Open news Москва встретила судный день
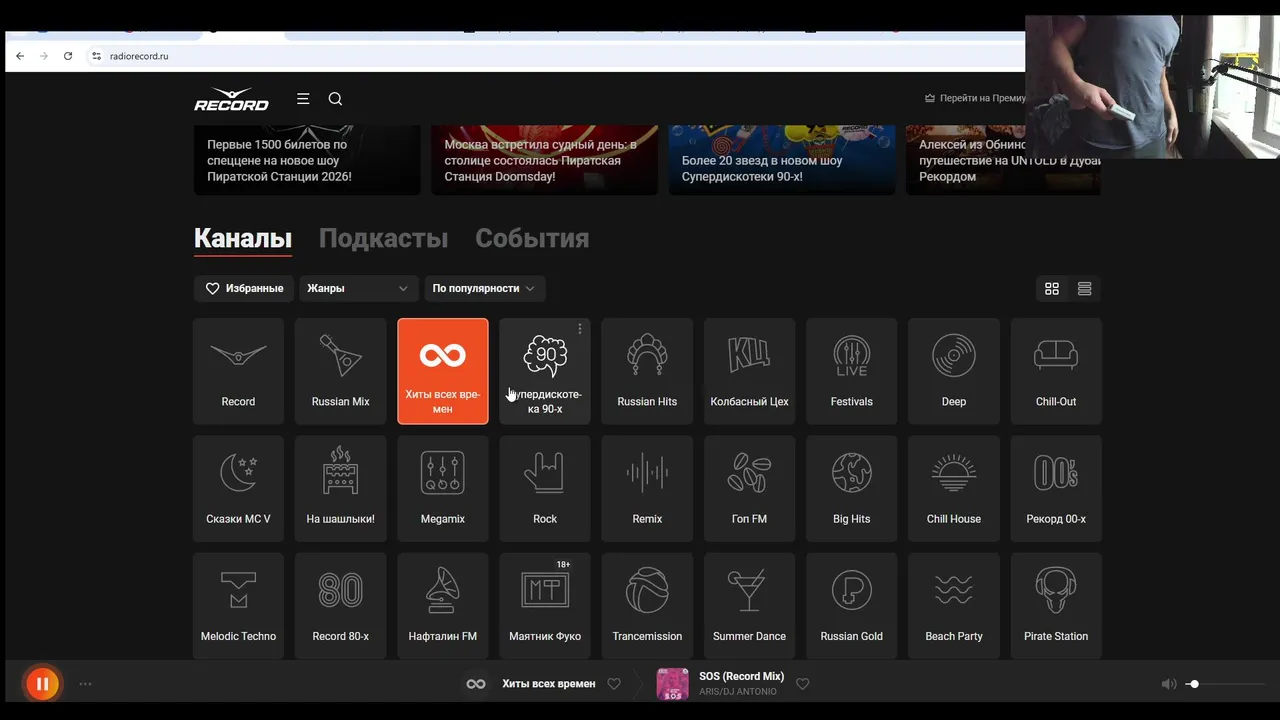 click(544, 160)
